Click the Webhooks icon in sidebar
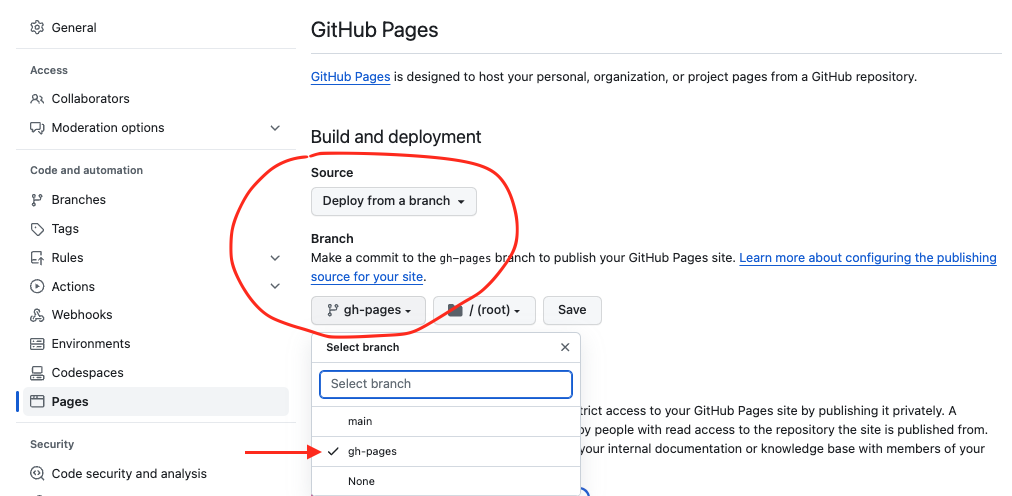Viewport: 1012px width, 496px height. click(37, 315)
